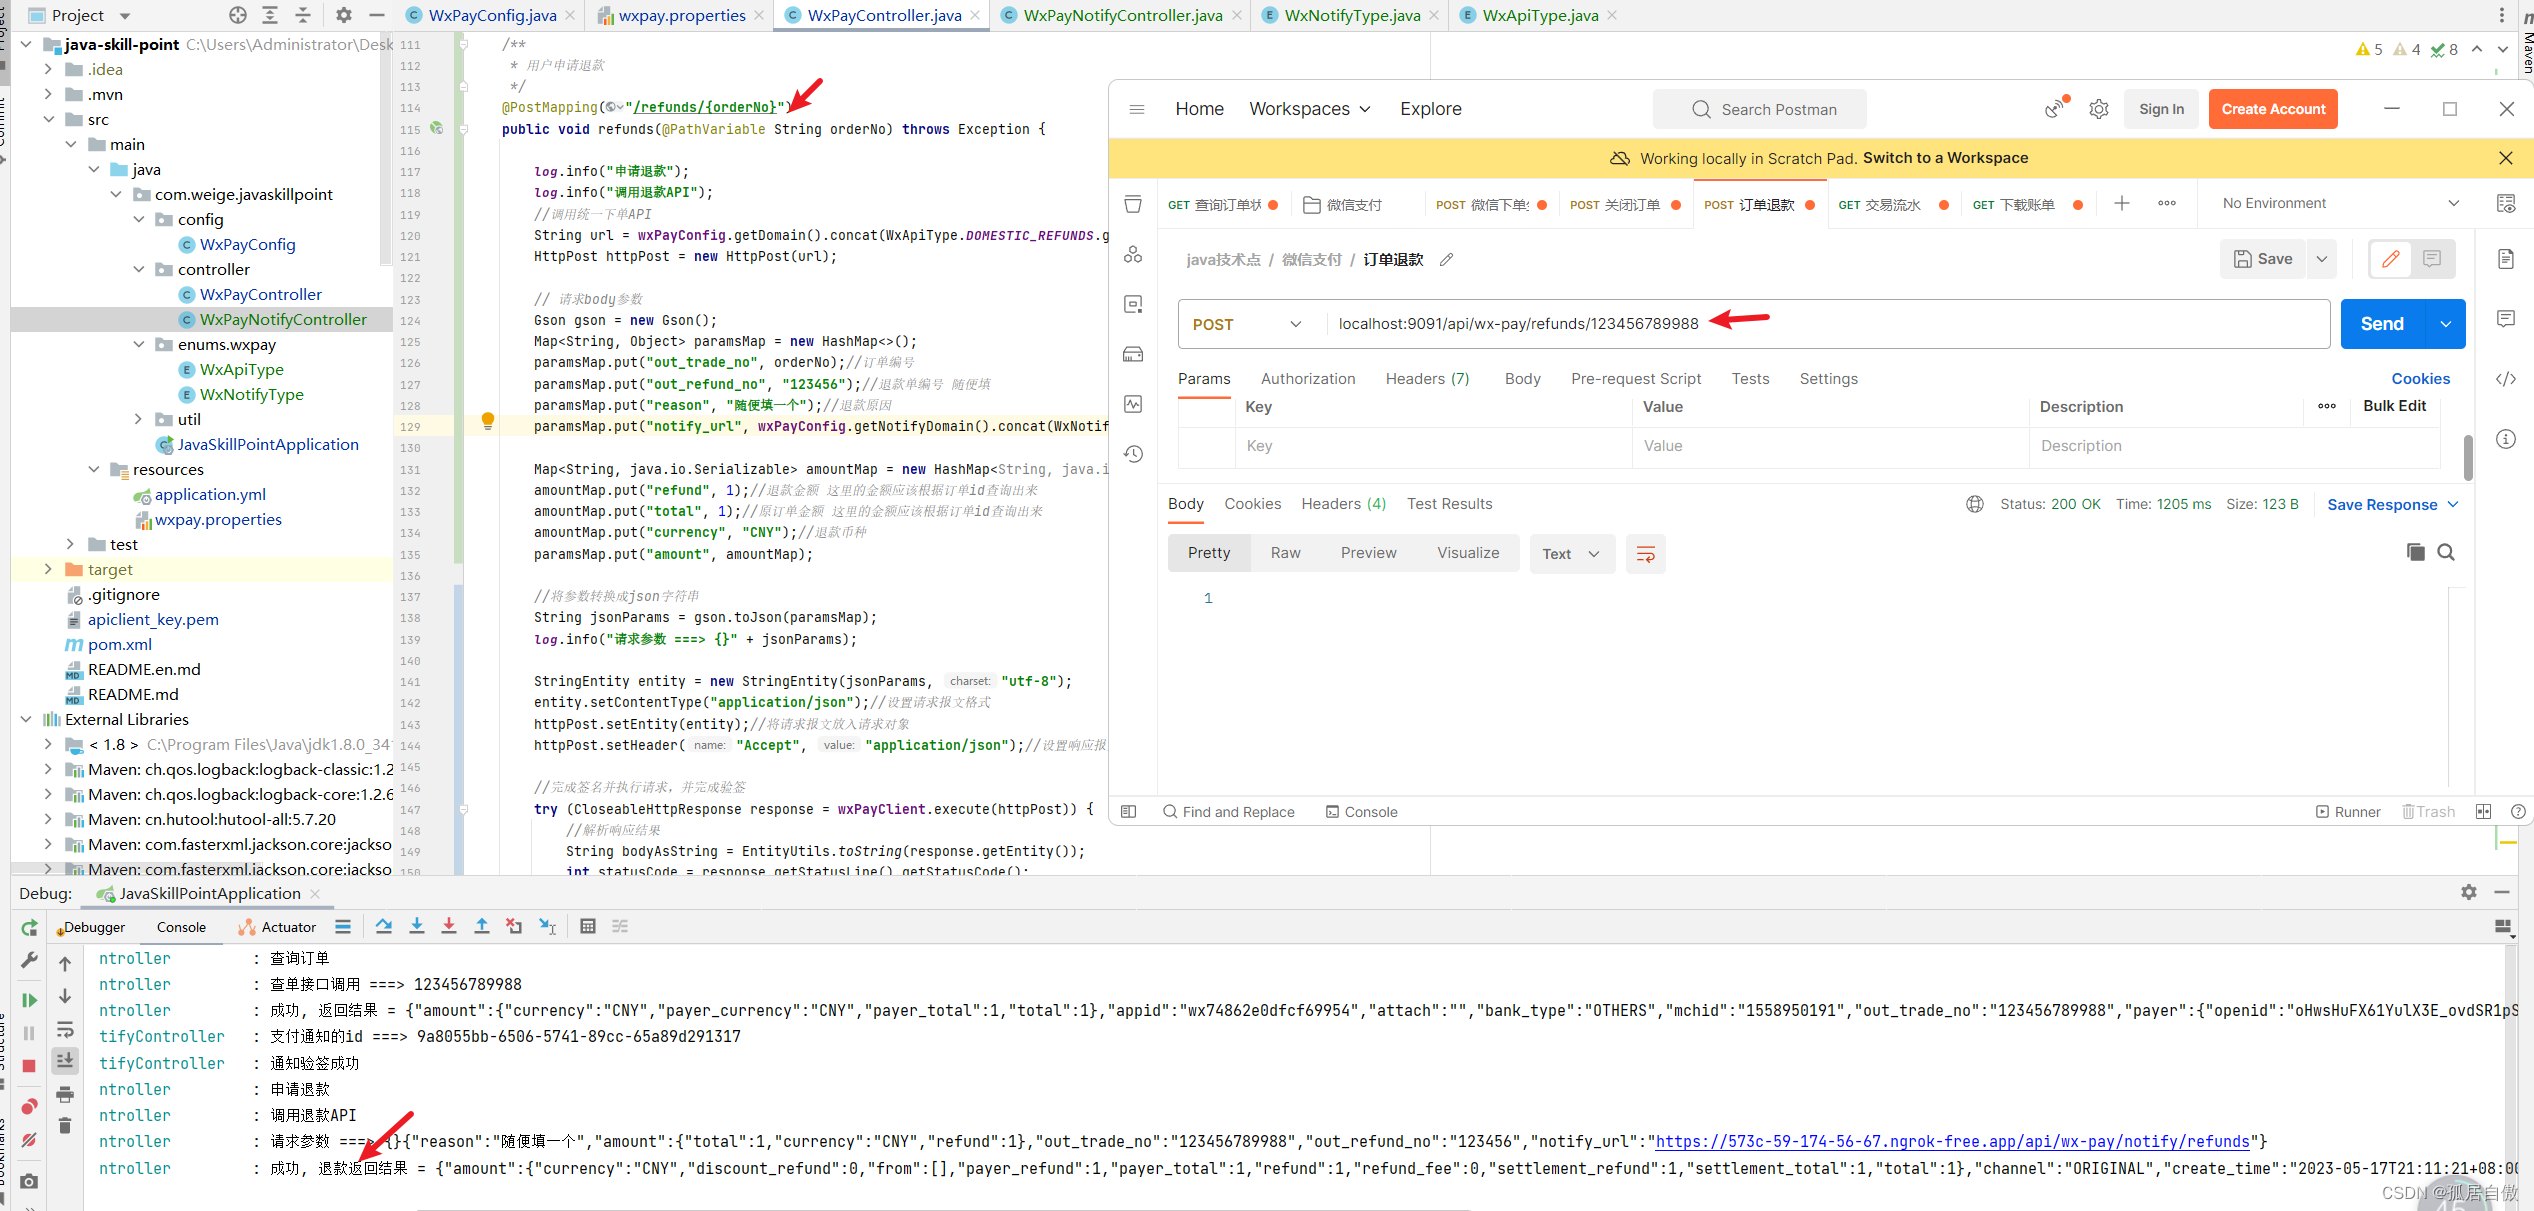Click the request URL input field

click(x=1828, y=324)
